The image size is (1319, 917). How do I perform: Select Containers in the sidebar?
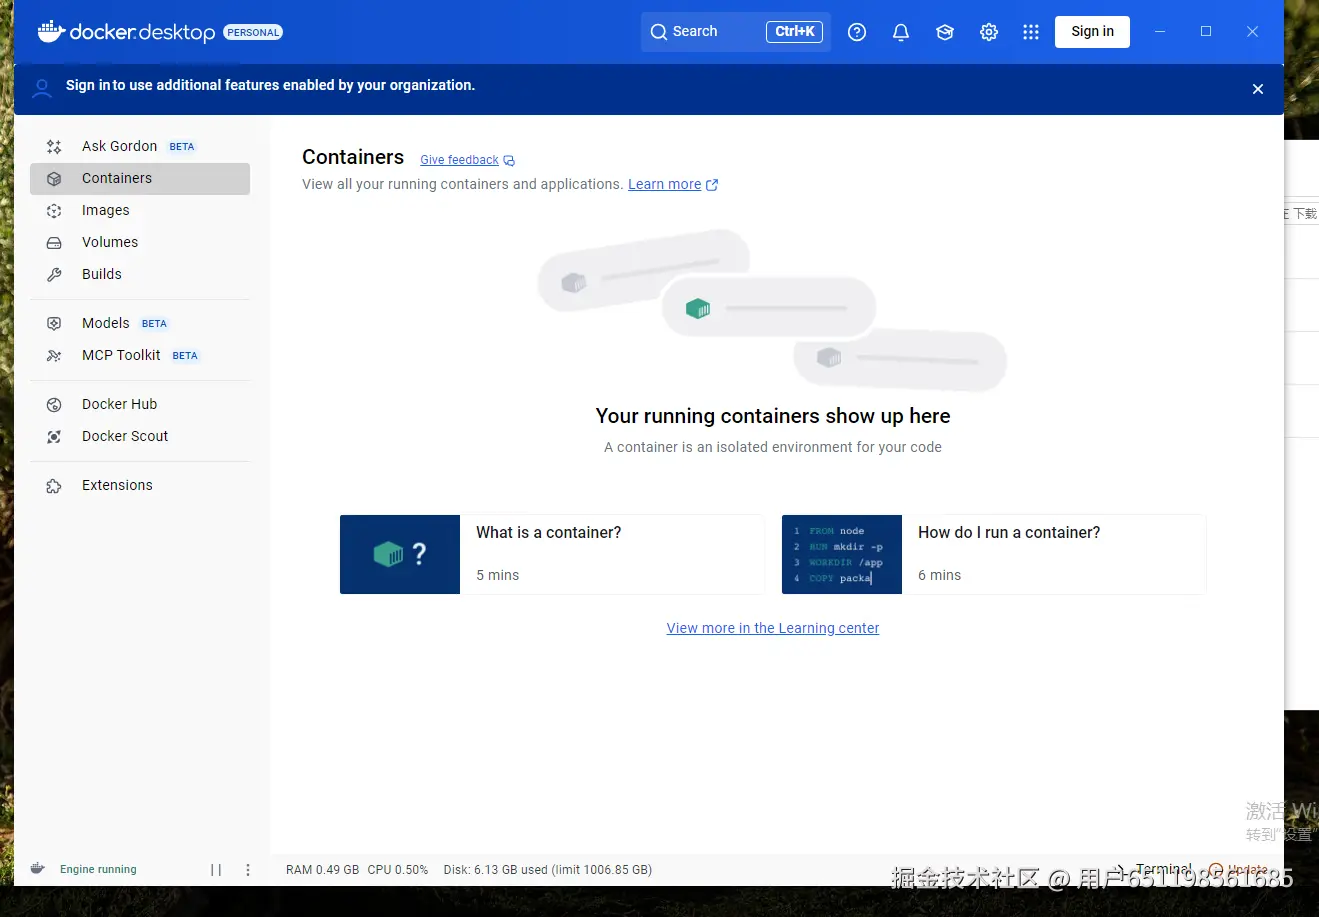point(140,178)
